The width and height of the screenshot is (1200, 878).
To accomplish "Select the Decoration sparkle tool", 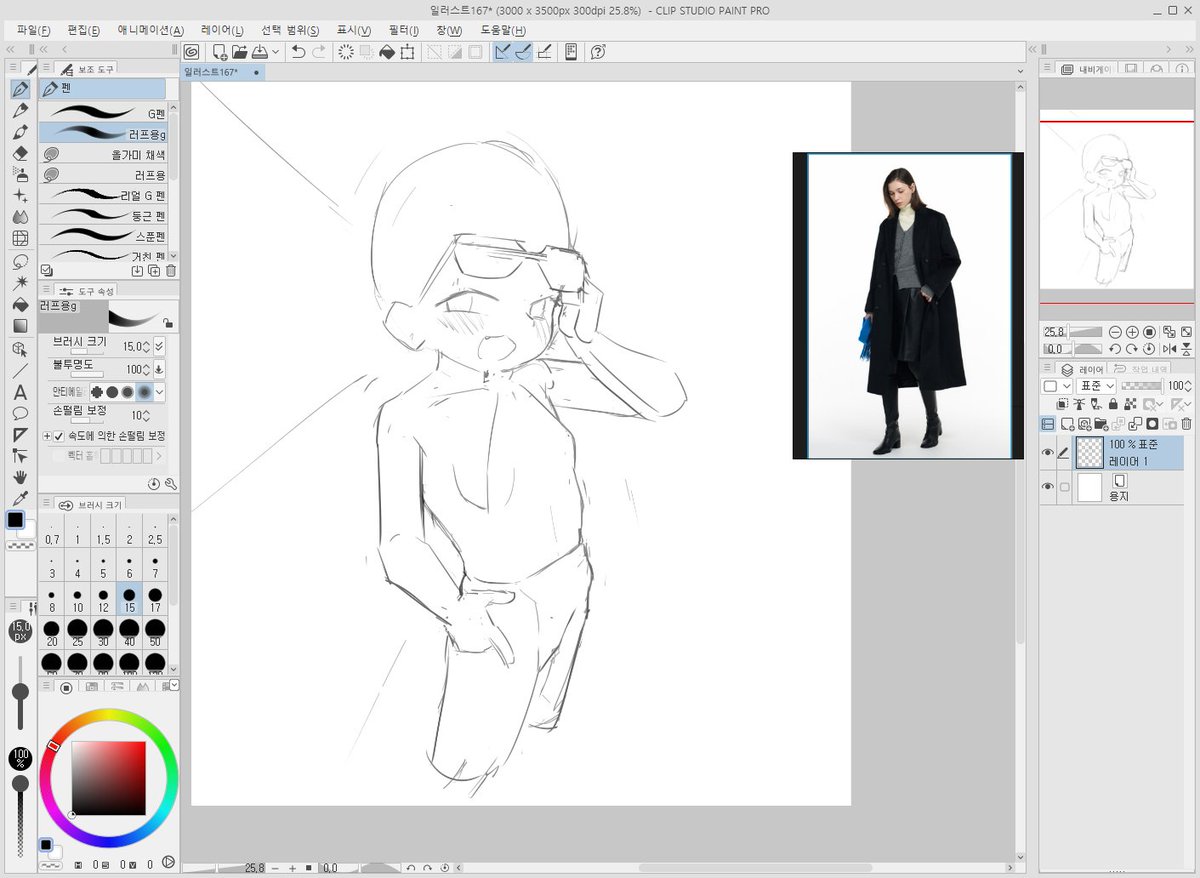I will pyautogui.click(x=20, y=196).
